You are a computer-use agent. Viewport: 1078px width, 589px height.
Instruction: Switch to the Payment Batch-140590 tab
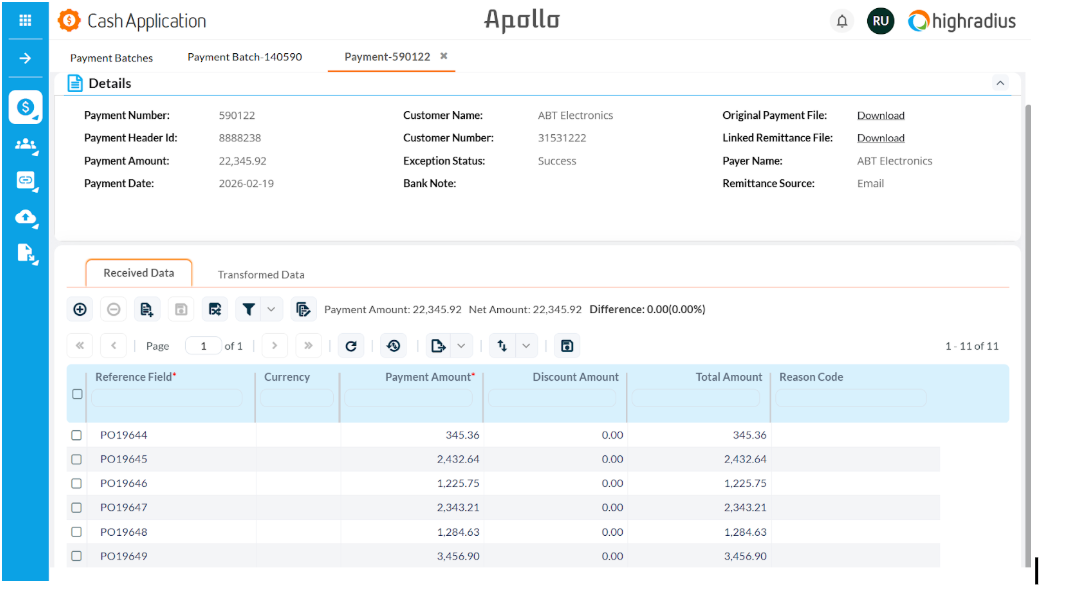pos(245,57)
